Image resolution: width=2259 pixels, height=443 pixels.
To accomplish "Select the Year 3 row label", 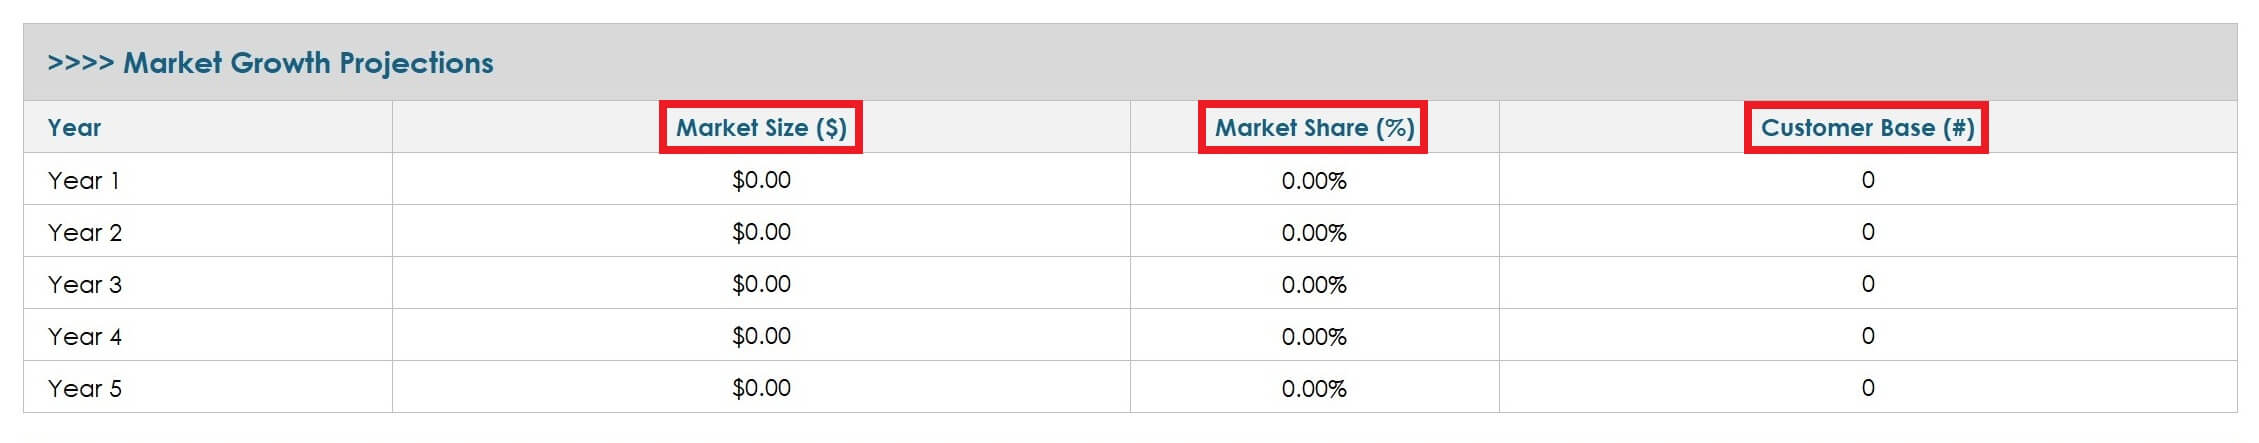I will click(85, 285).
